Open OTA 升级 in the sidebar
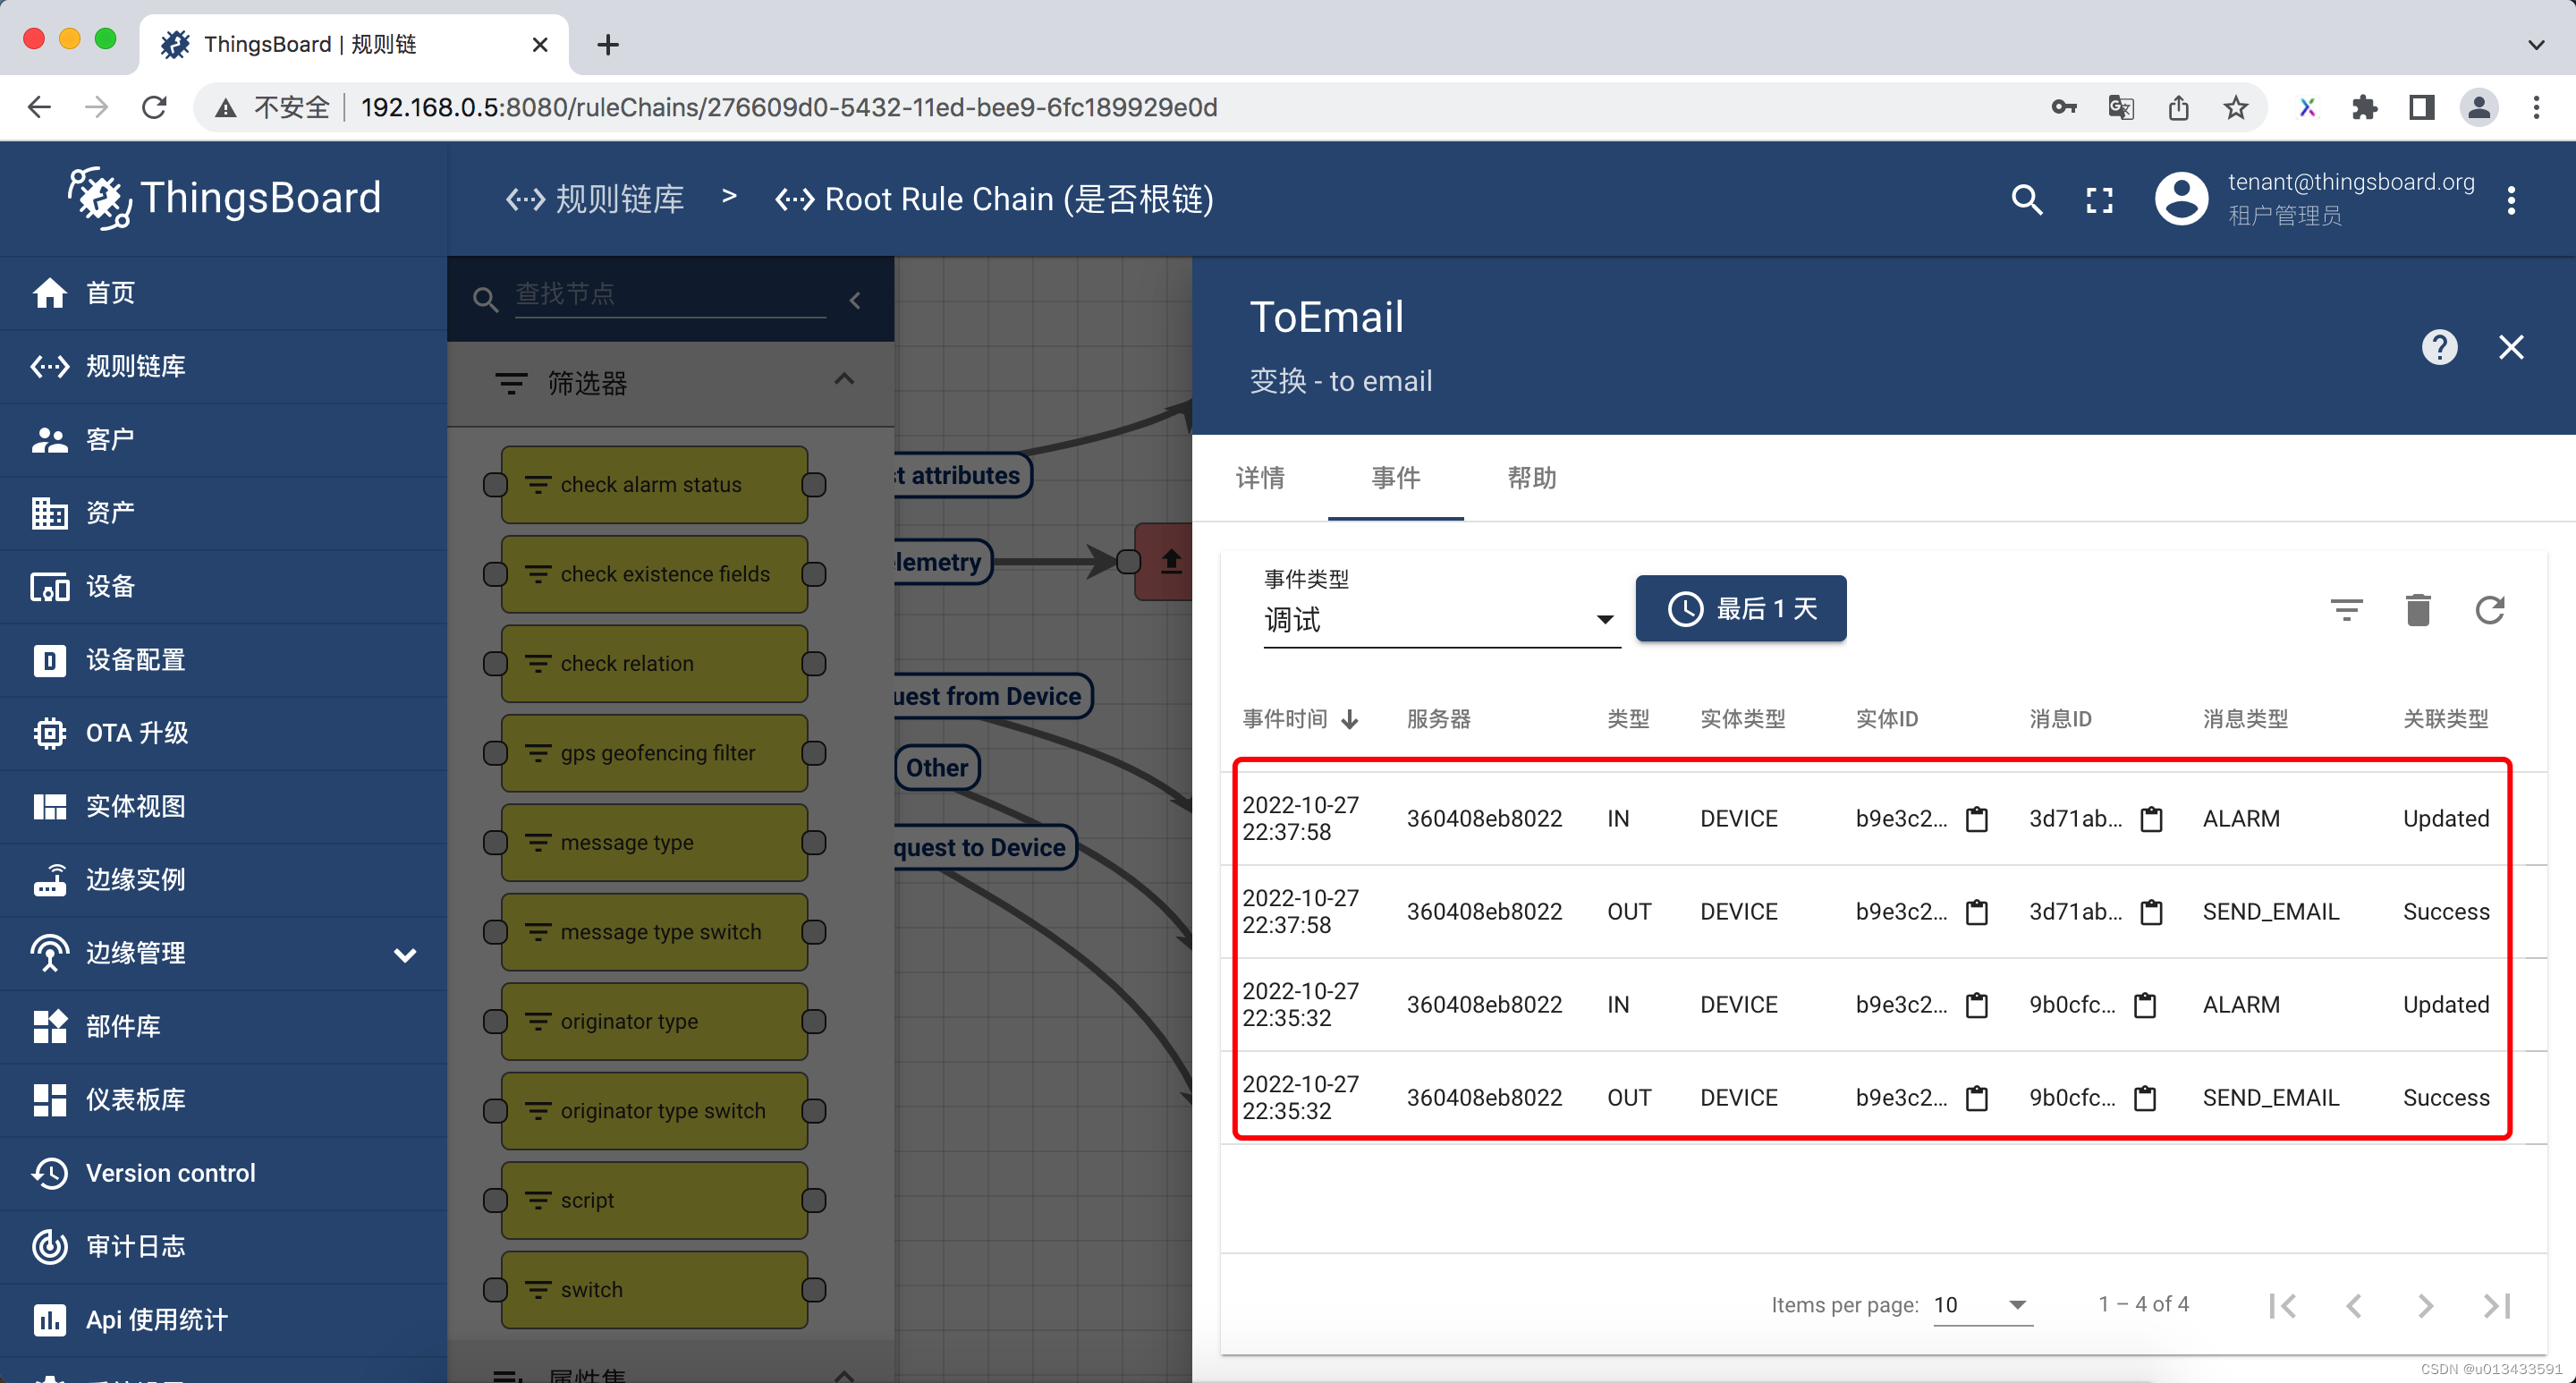 pos(136,732)
